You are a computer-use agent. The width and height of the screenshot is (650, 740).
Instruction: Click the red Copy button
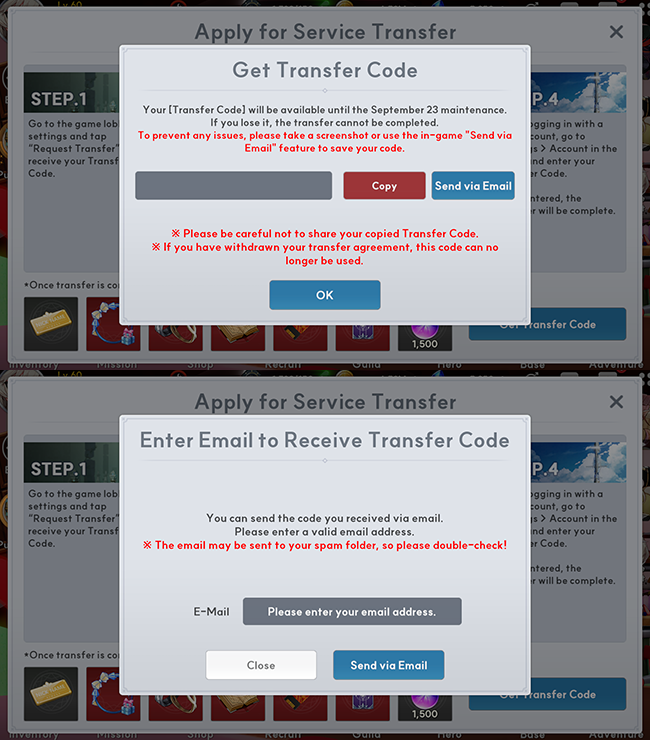(384, 185)
